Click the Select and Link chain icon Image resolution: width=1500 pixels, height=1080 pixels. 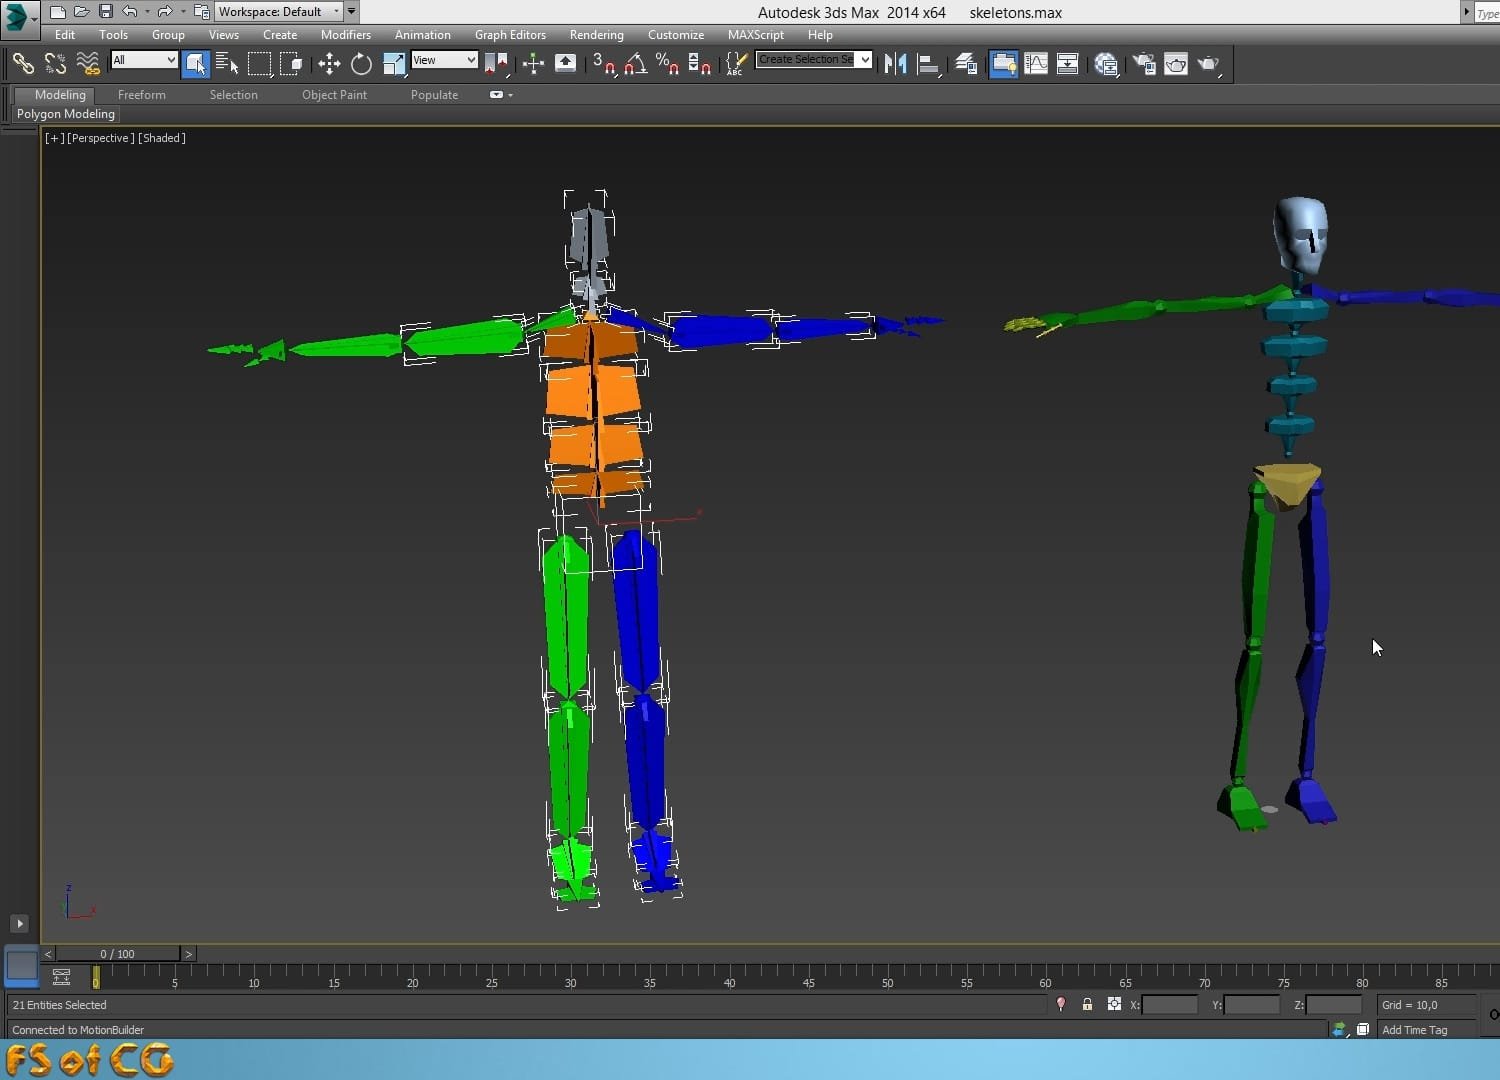(22, 64)
